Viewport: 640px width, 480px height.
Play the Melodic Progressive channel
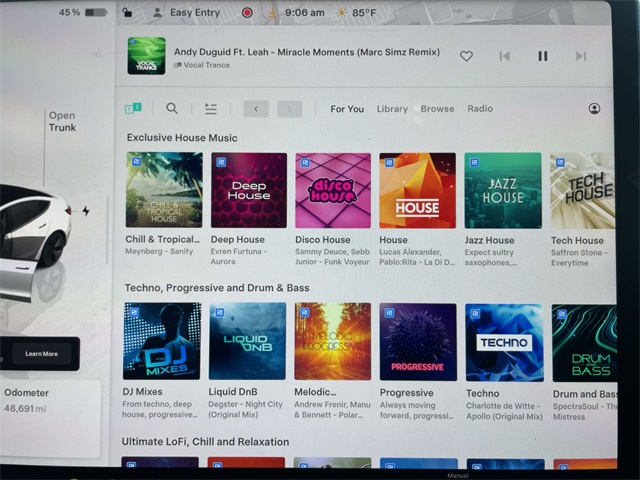333,341
